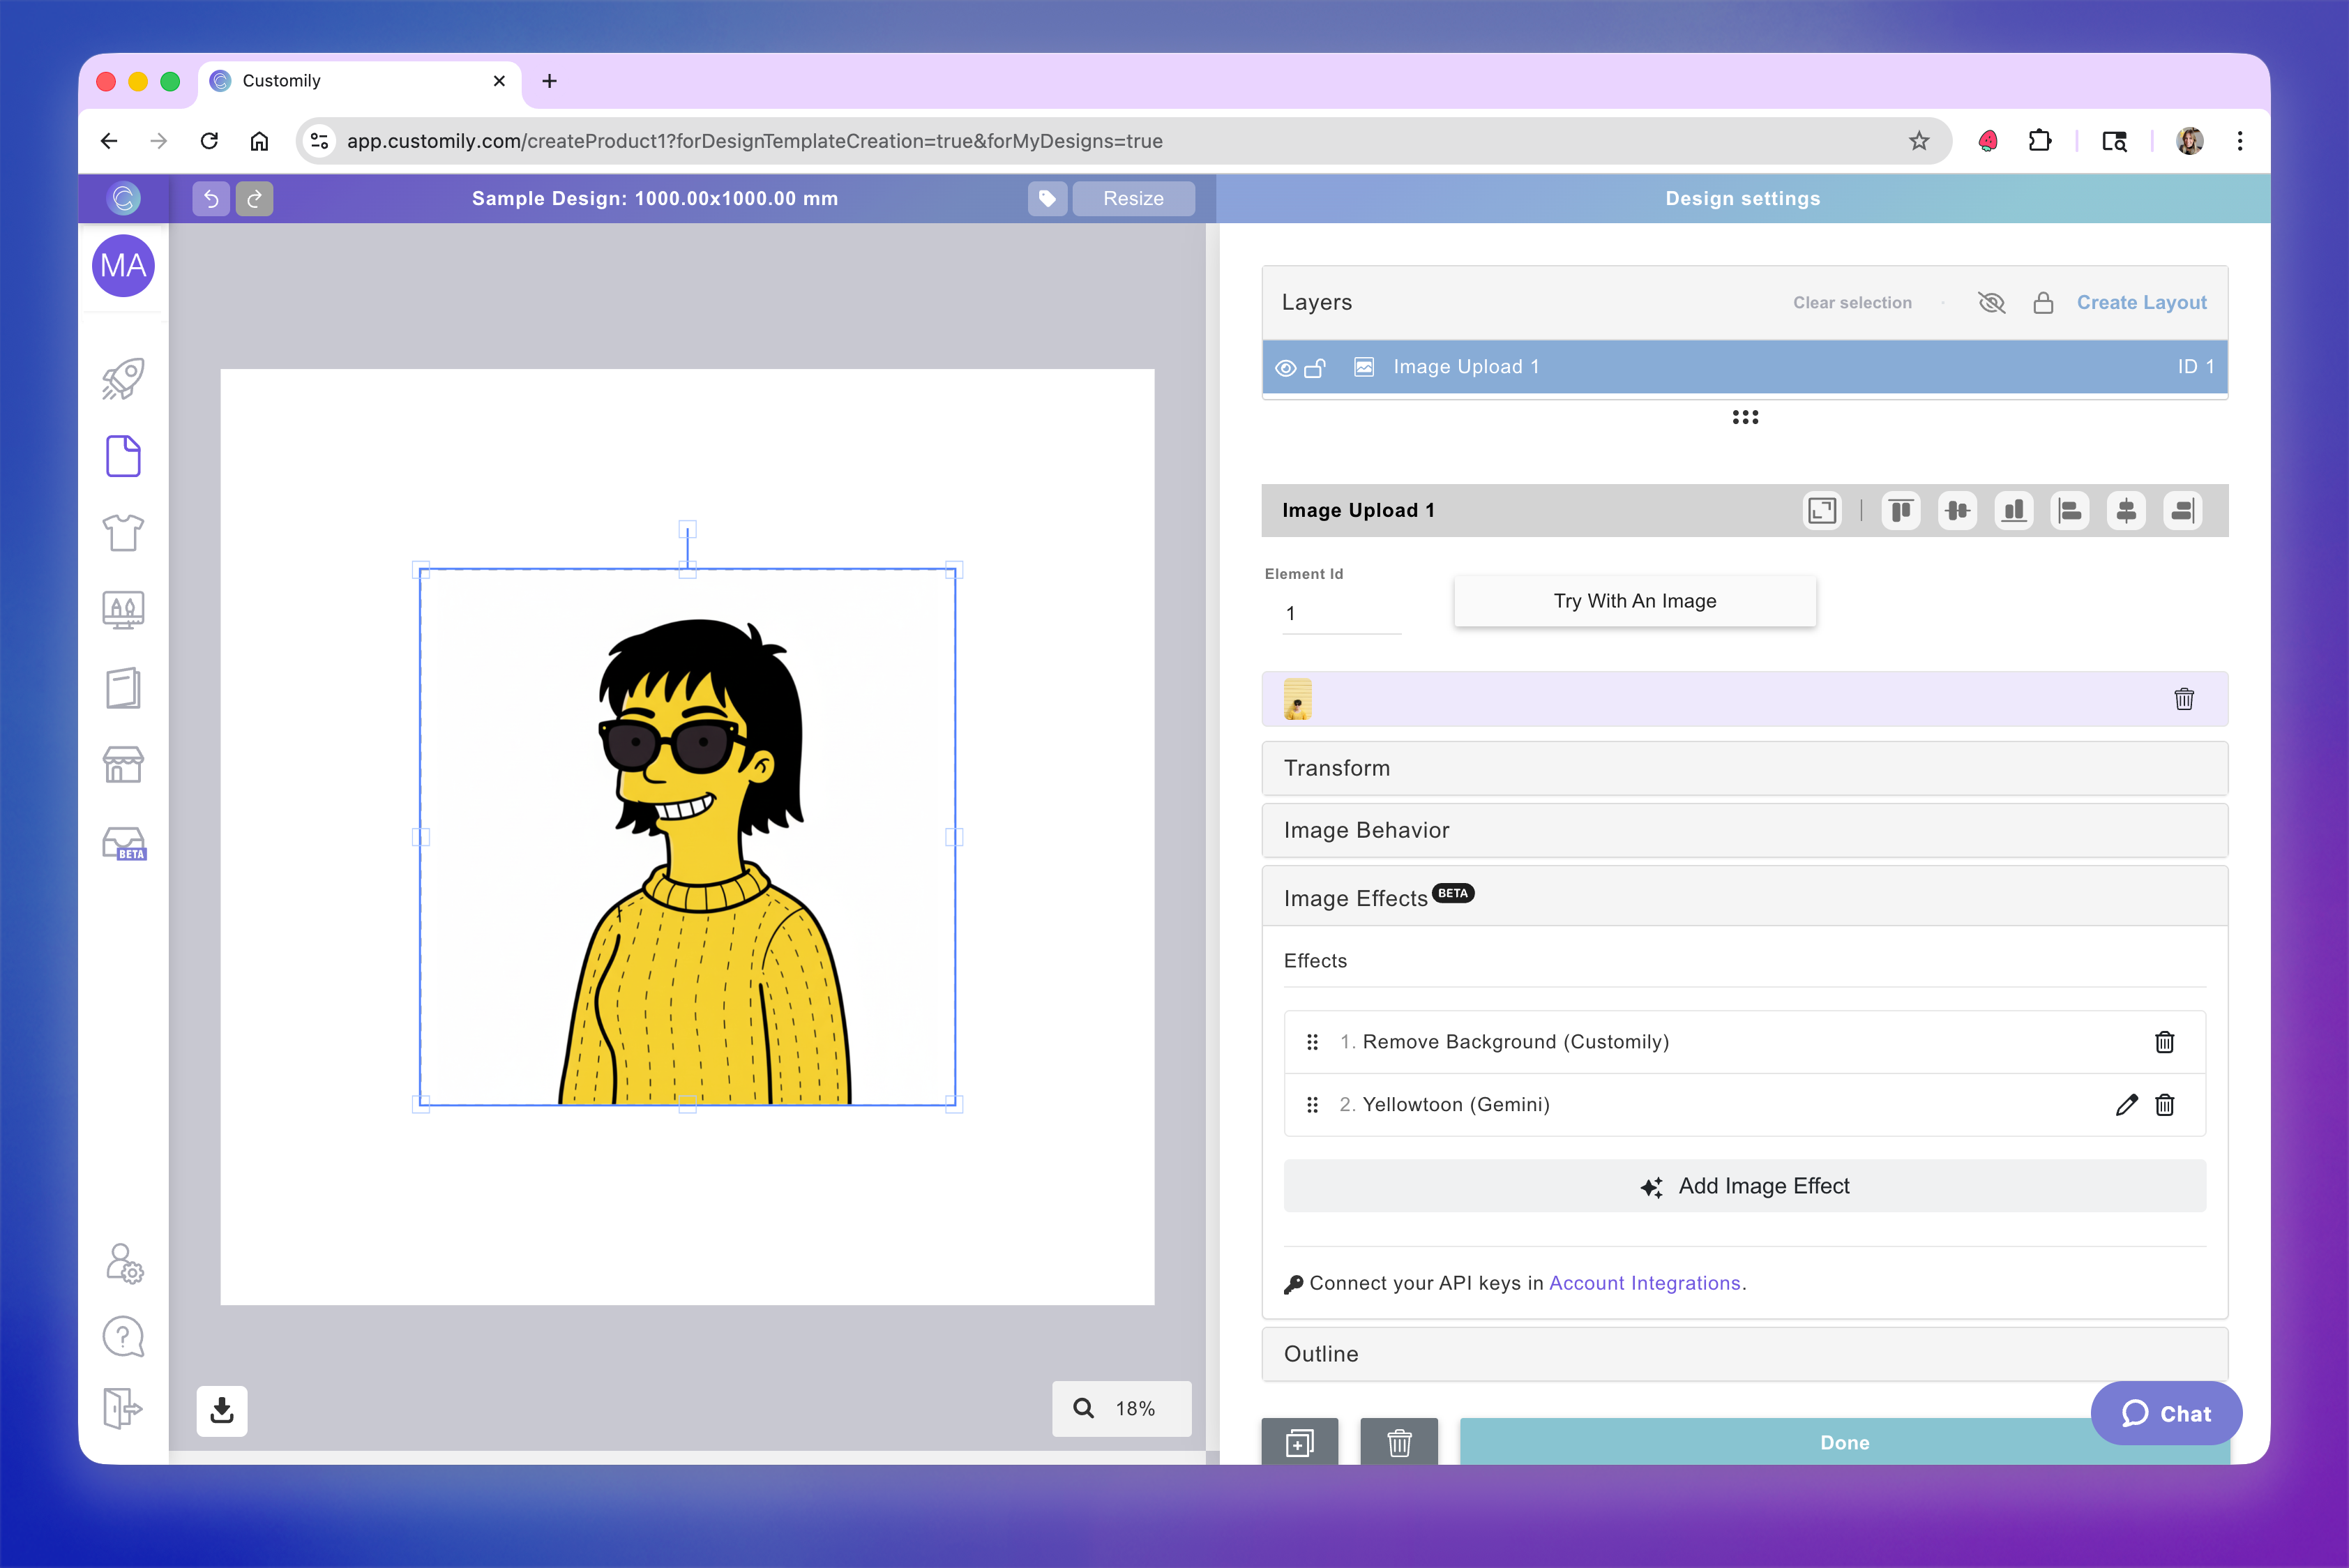Click the redo arrow button
This screenshot has height=1568, width=2349.
(x=254, y=198)
